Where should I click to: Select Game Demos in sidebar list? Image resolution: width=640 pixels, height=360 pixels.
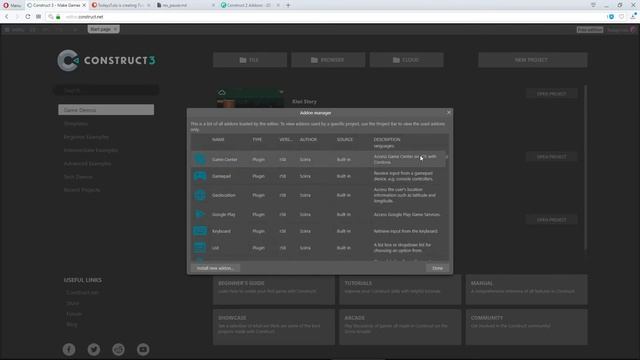pos(106,110)
